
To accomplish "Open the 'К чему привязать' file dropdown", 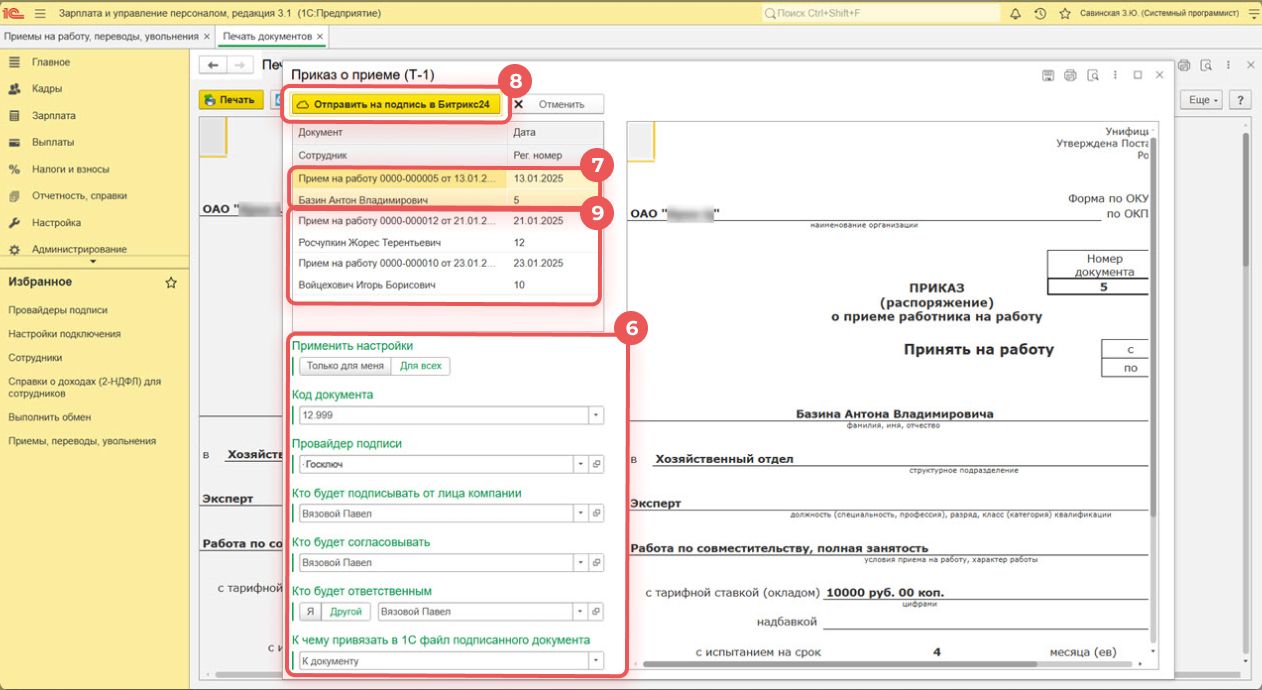I will click(x=596, y=661).
